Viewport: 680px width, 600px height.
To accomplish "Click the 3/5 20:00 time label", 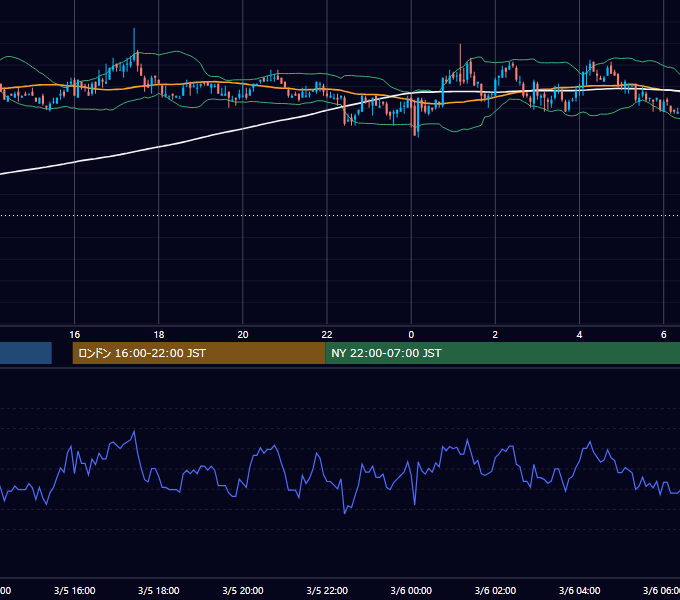I will 243,591.
